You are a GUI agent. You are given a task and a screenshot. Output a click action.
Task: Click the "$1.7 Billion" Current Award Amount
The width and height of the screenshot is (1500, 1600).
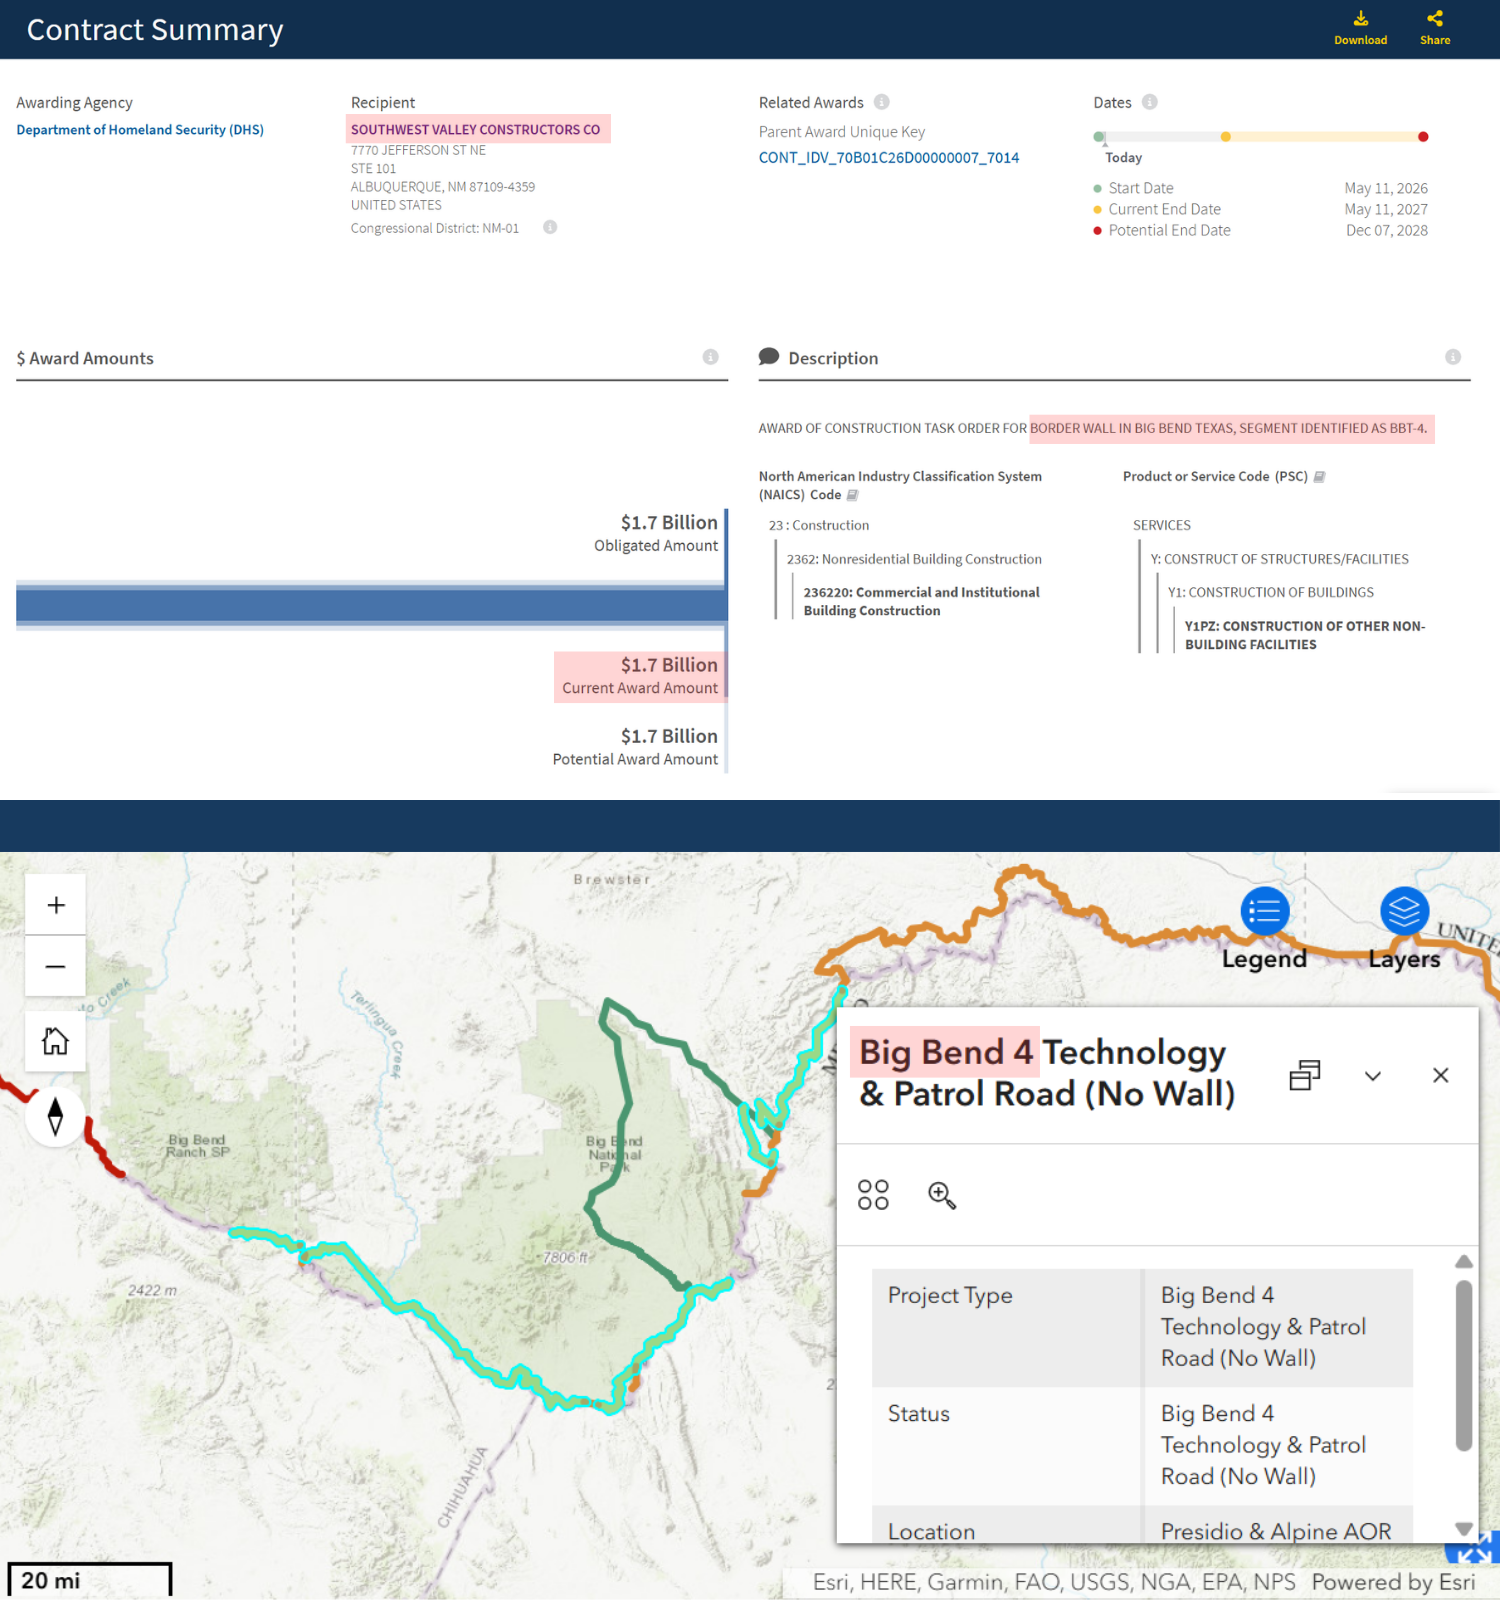pos(669,665)
